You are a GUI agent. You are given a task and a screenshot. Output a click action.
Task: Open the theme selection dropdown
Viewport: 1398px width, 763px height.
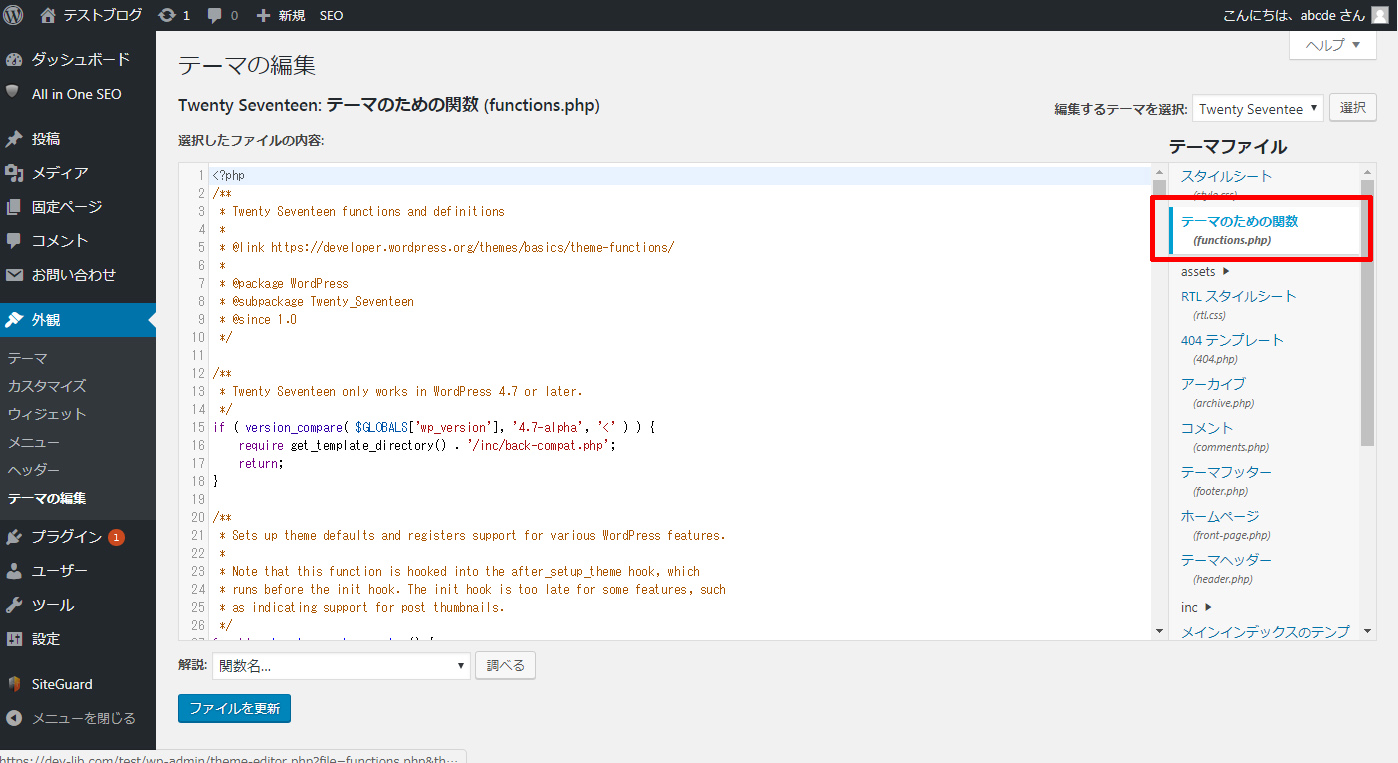point(1257,109)
